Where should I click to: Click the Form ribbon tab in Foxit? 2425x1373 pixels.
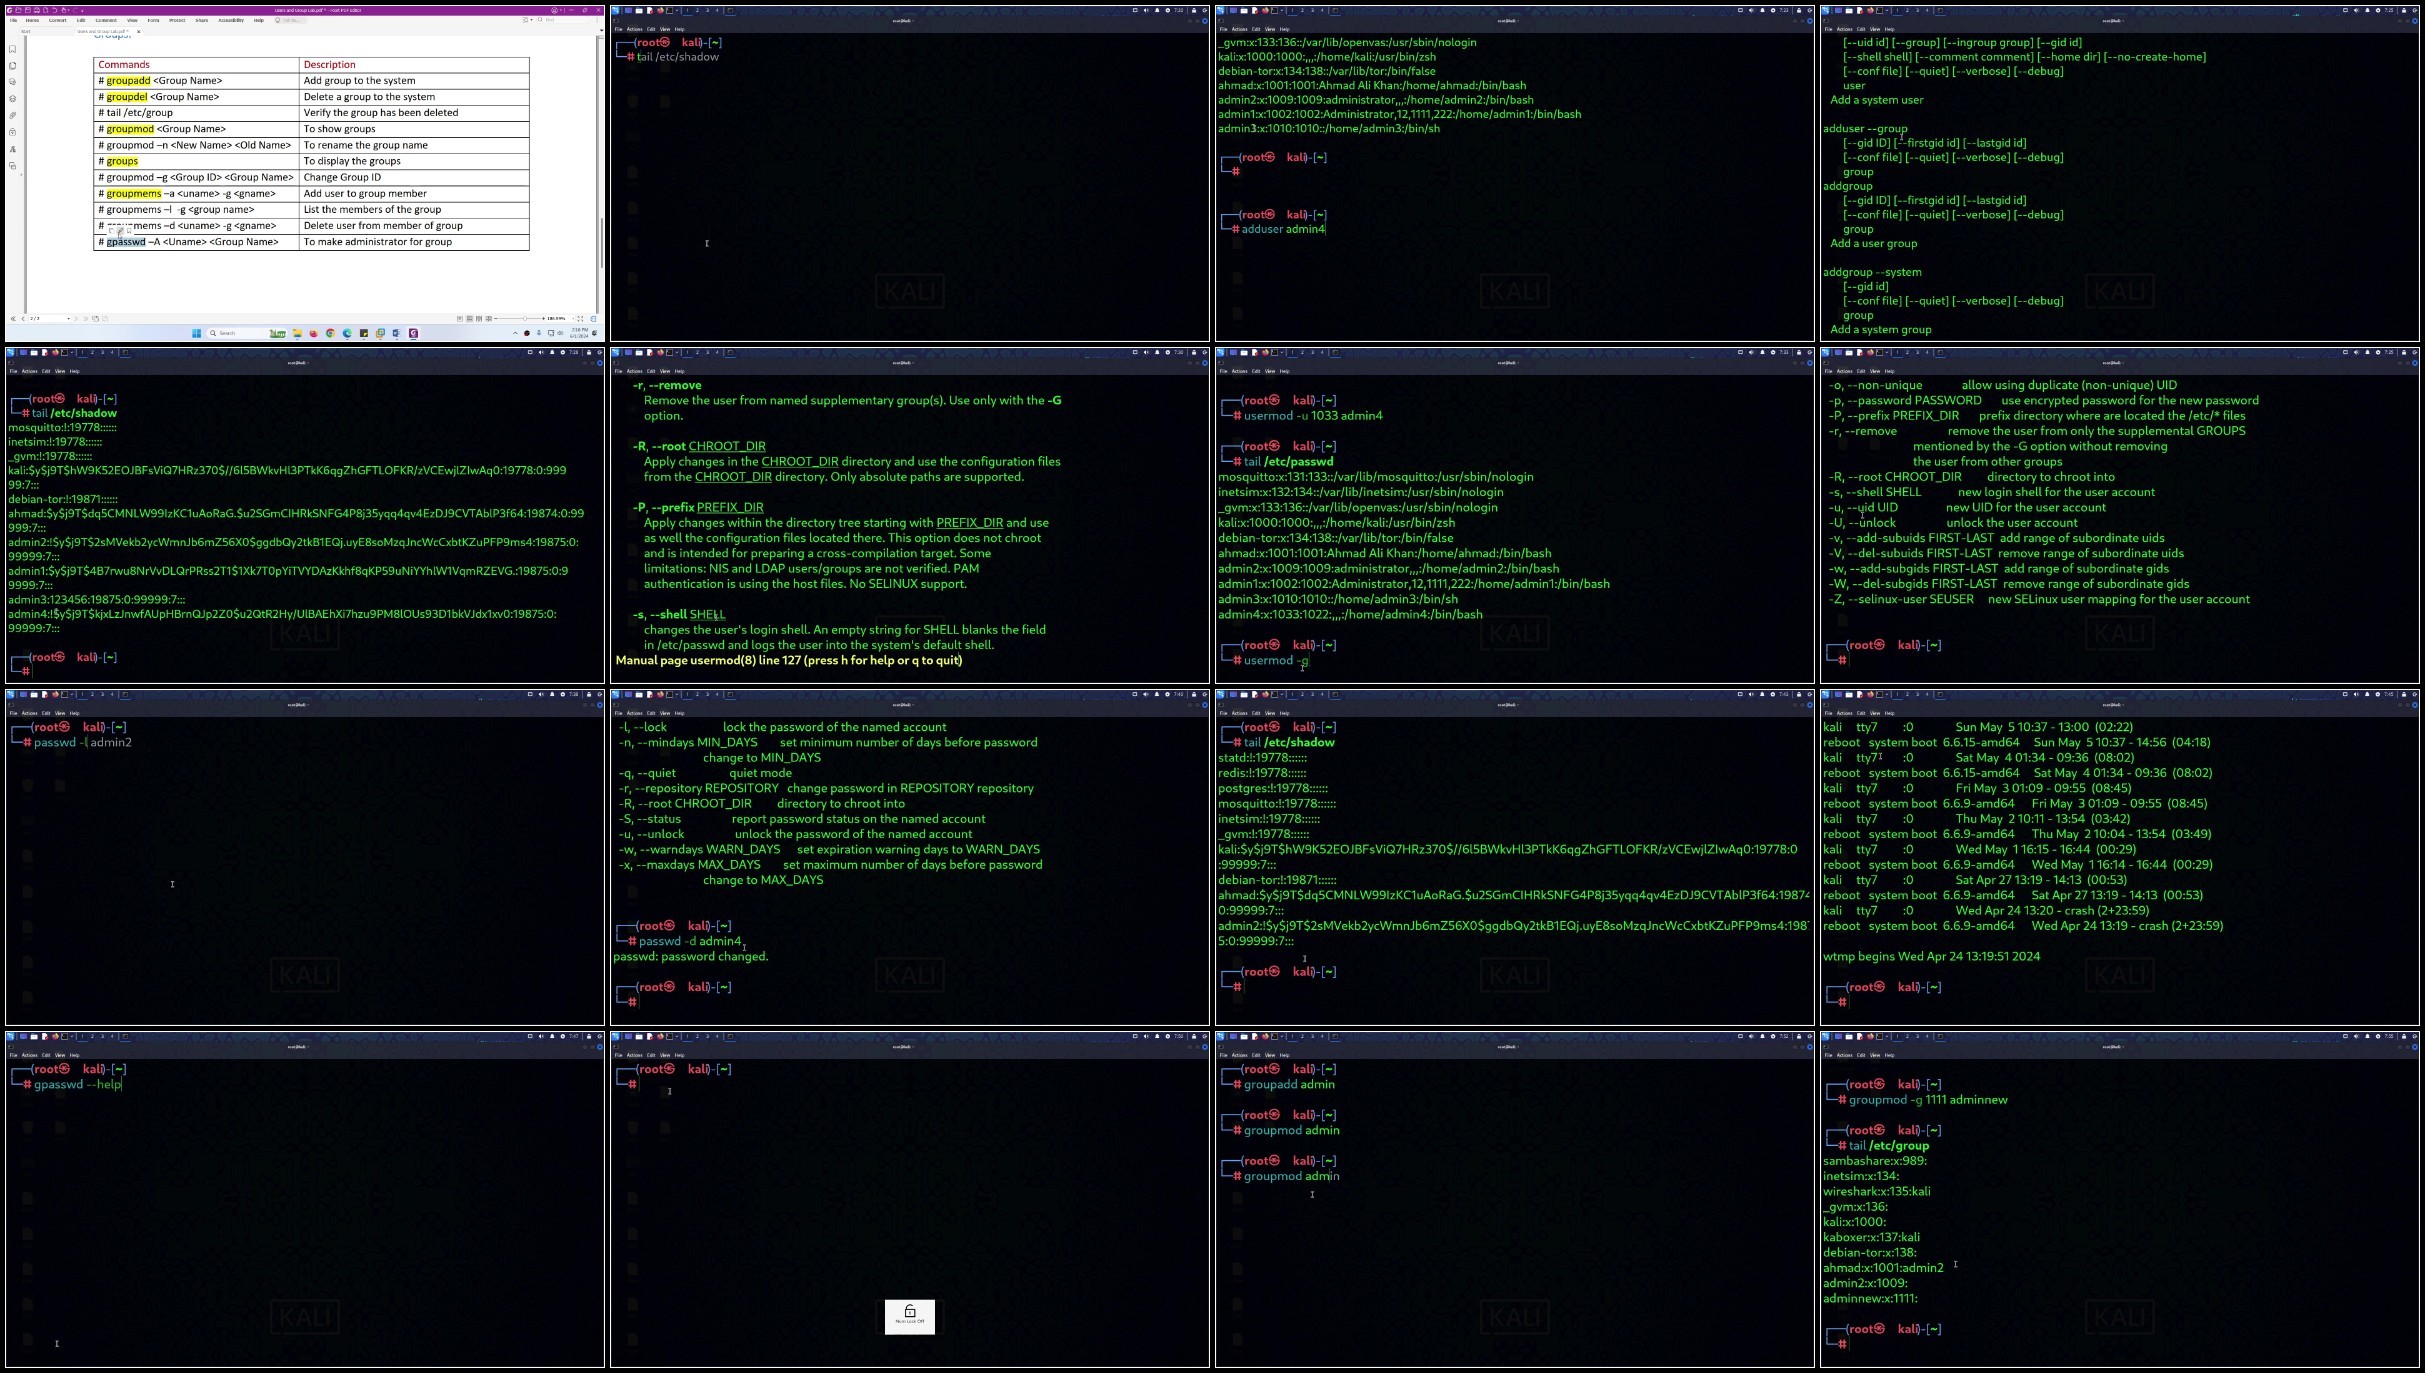[x=153, y=20]
